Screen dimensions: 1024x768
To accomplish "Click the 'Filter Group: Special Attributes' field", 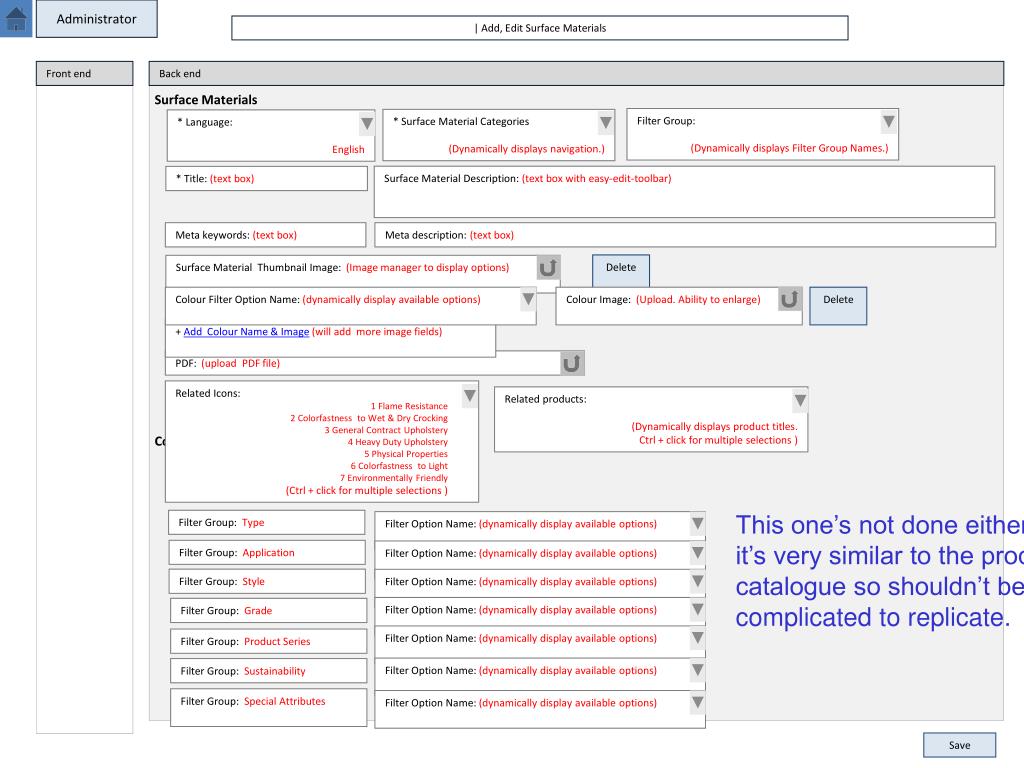I will (268, 707).
